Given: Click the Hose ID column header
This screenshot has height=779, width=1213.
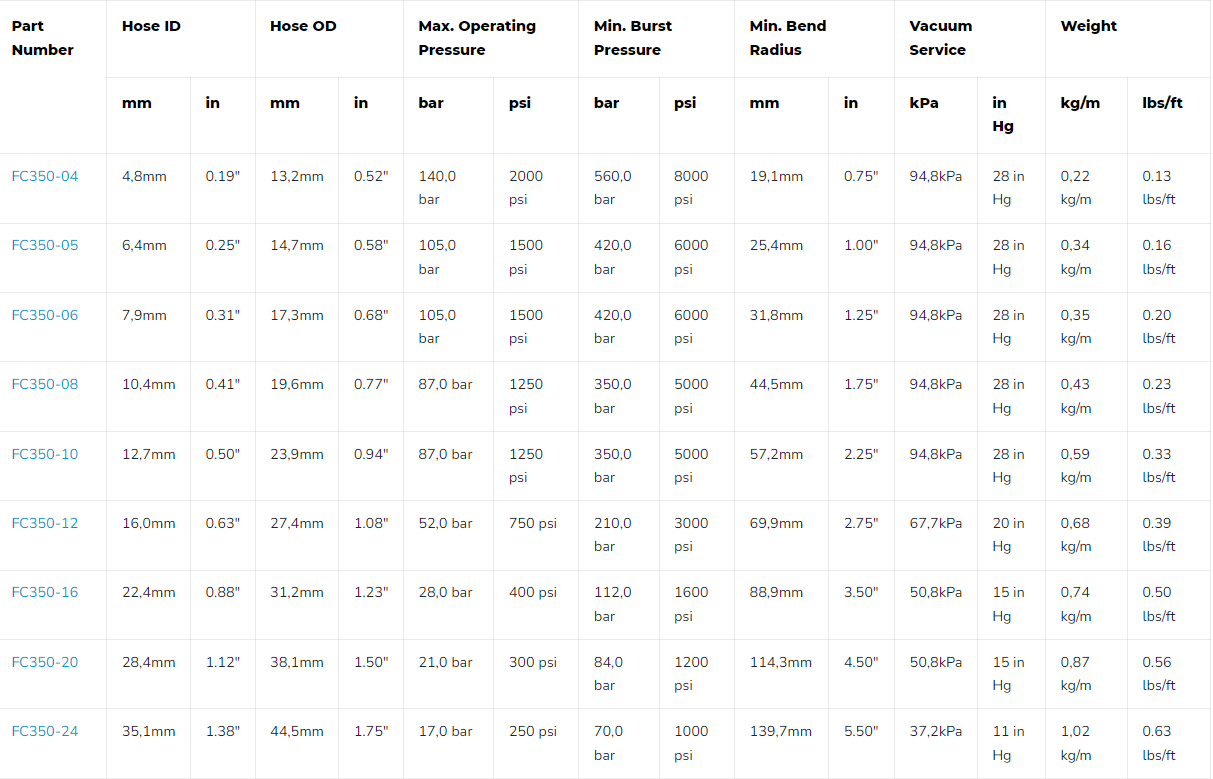Looking at the screenshot, I should (151, 26).
